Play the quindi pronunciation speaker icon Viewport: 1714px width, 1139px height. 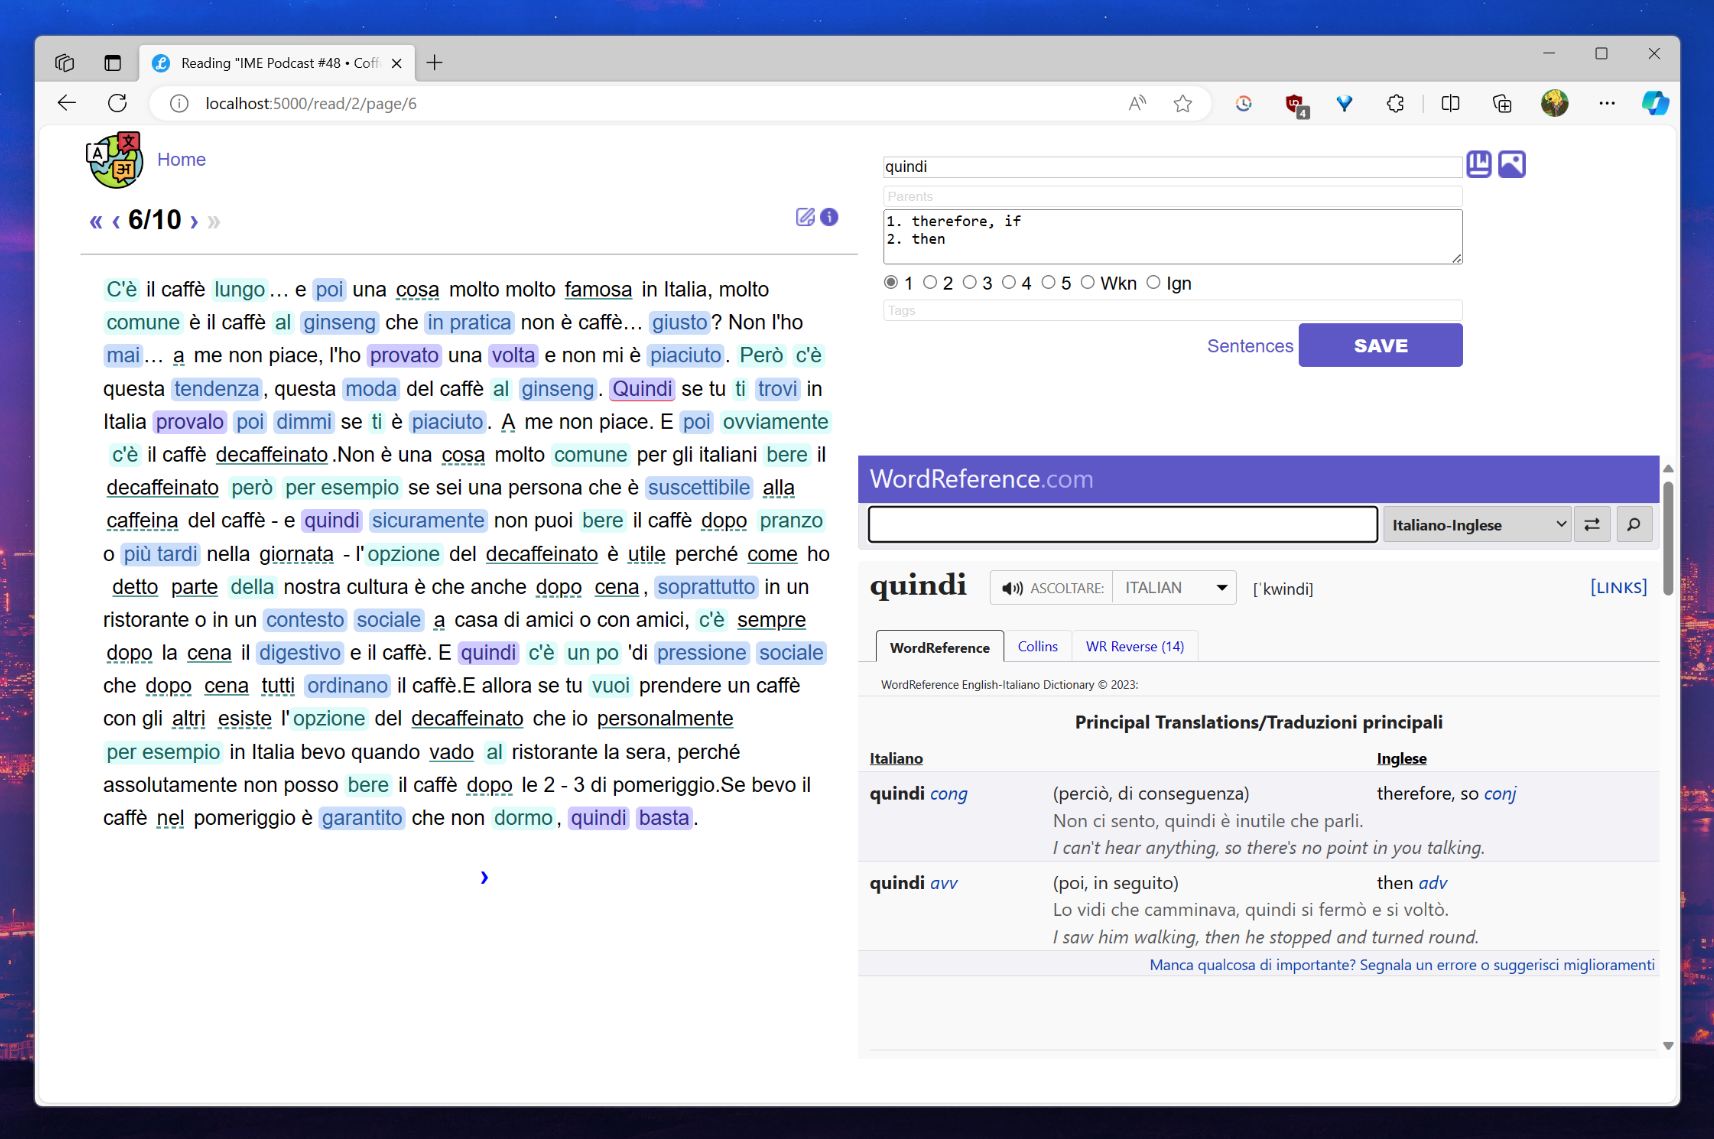[x=1013, y=588]
